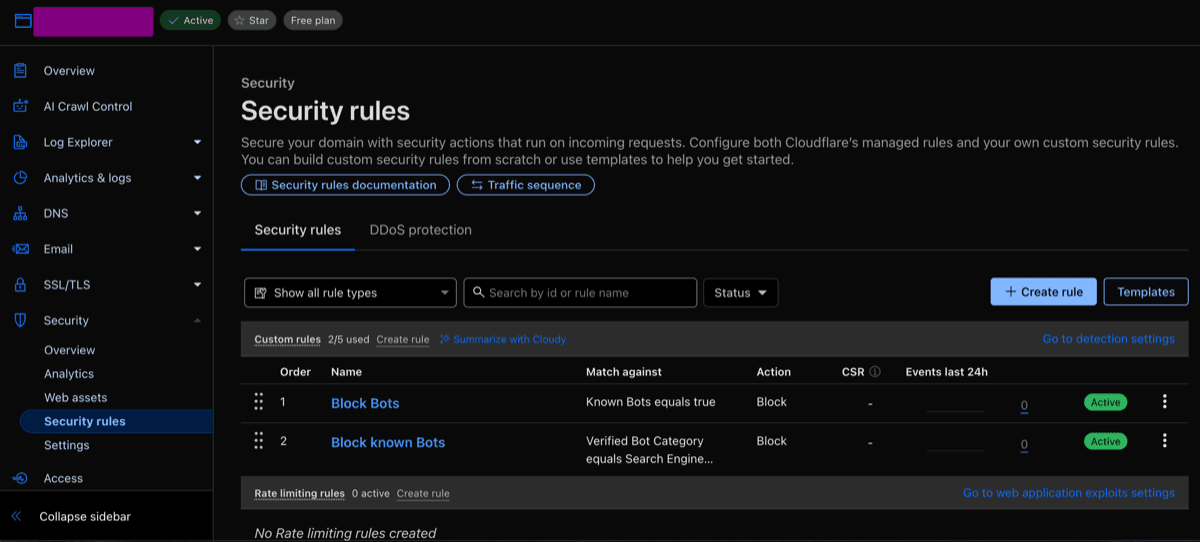Open the three-dot menu for Block Bots
The image size is (1200, 542).
[1164, 402]
